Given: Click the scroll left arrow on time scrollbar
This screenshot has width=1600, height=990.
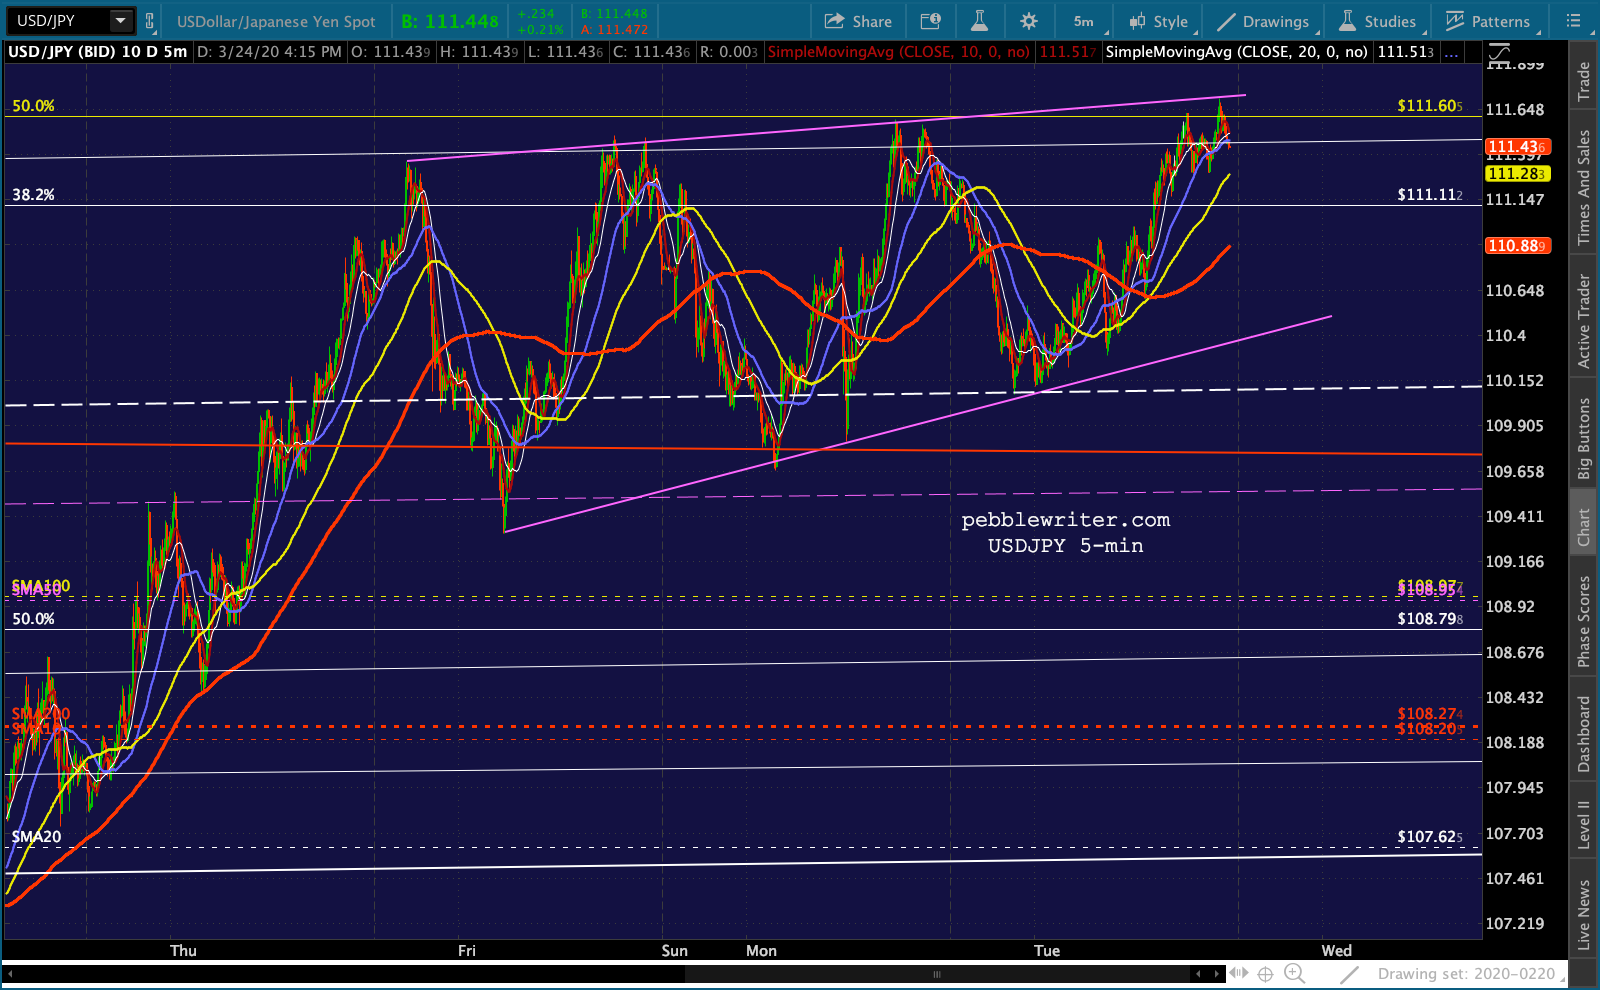Looking at the screenshot, I should tap(9, 973).
